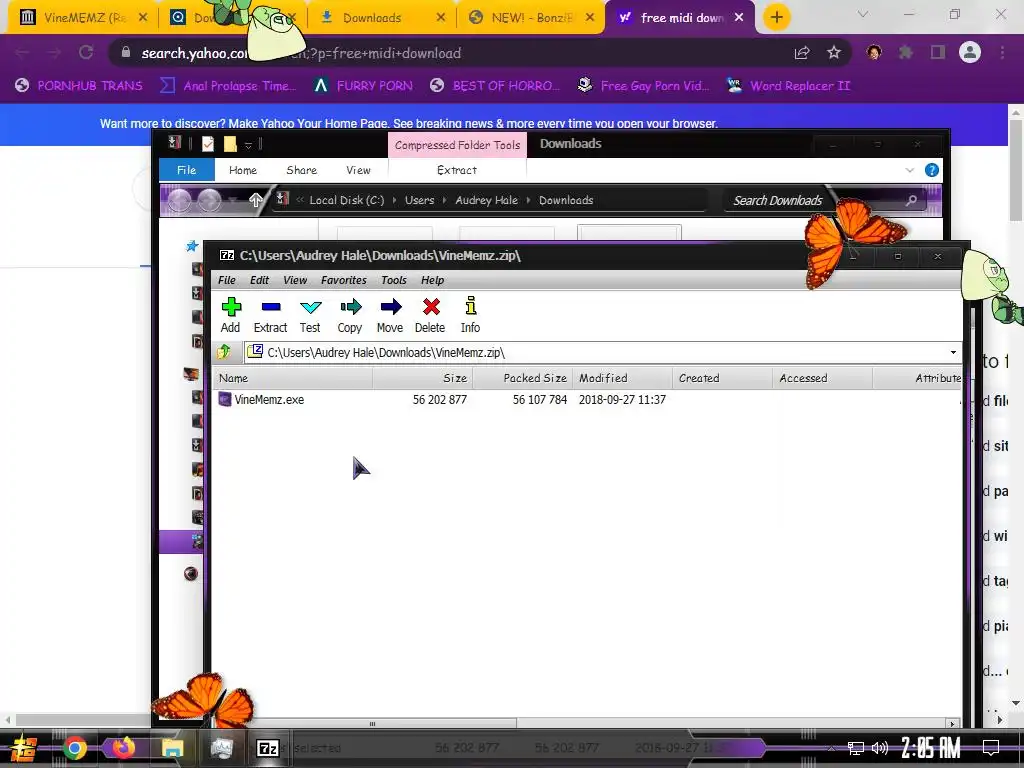Image resolution: width=1024 pixels, height=768 pixels.
Task: Switch to View tab in Explorer
Action: (x=359, y=170)
